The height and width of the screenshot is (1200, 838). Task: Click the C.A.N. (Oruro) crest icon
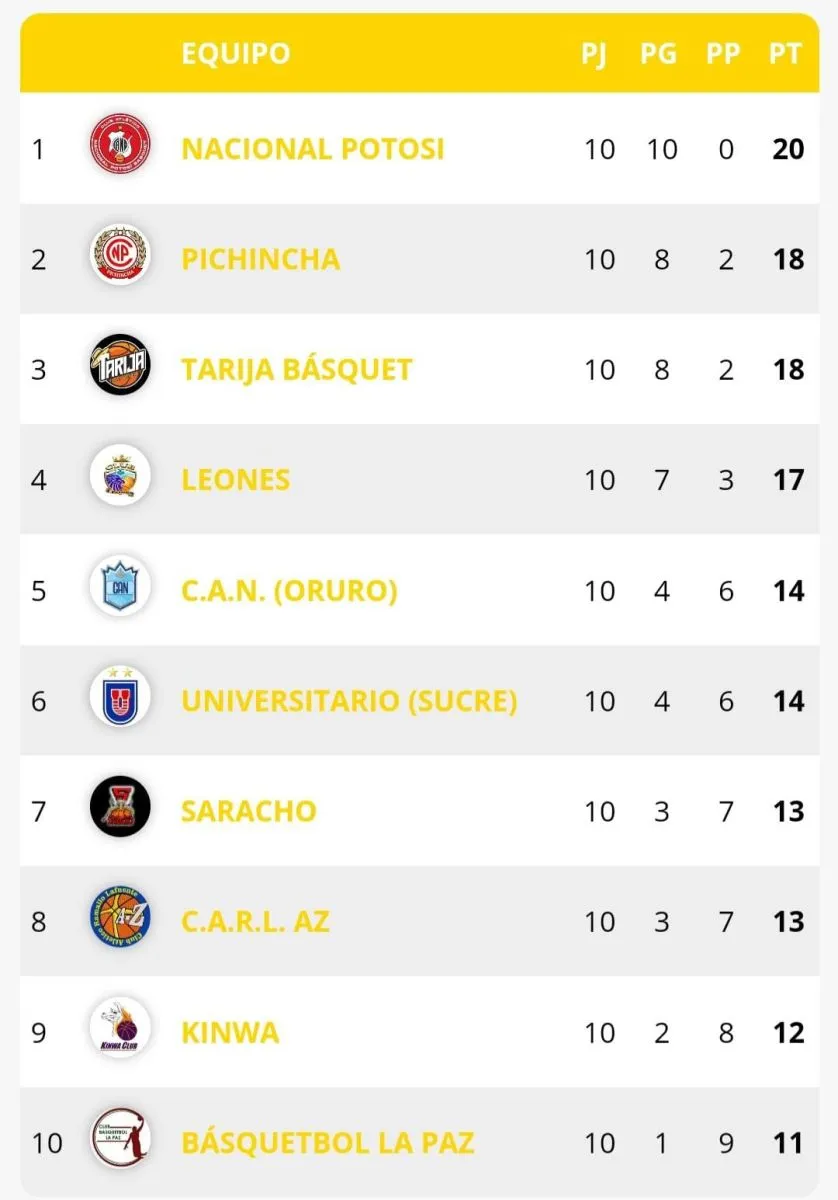coord(120,591)
